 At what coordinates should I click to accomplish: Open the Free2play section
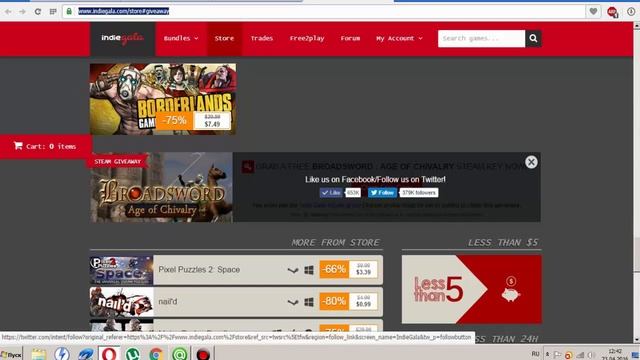point(307,38)
